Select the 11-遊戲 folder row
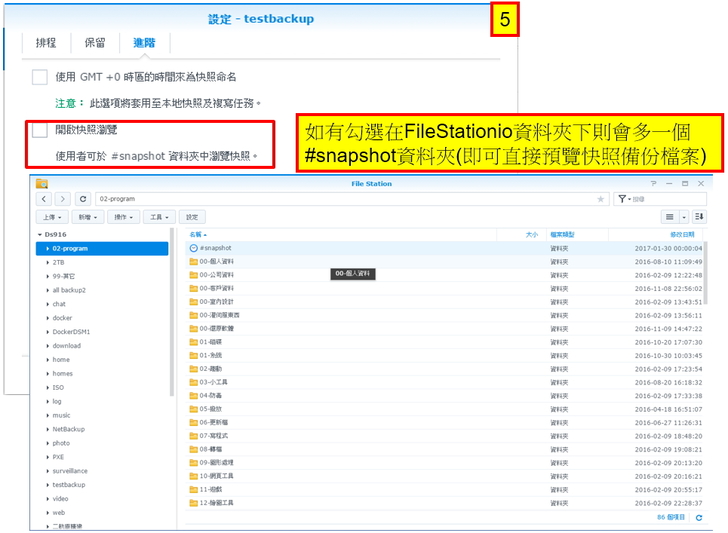 point(445,490)
